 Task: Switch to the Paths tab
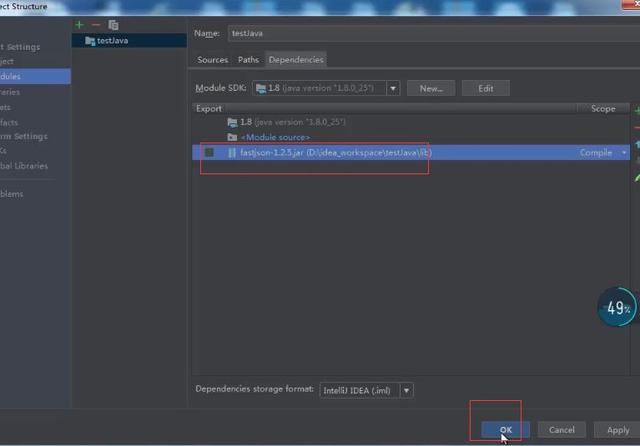(248, 60)
